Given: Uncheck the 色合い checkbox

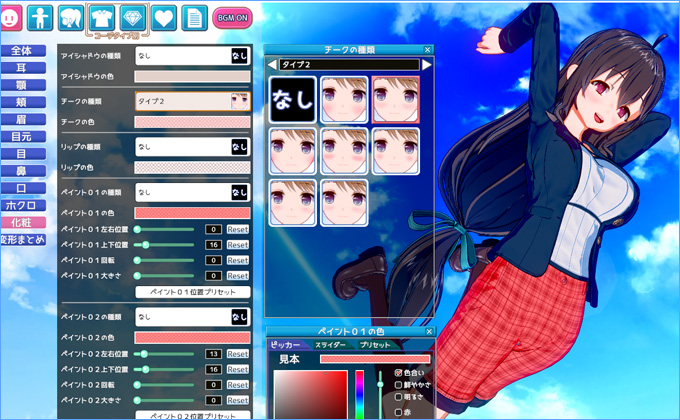Looking at the screenshot, I should coord(399,372).
